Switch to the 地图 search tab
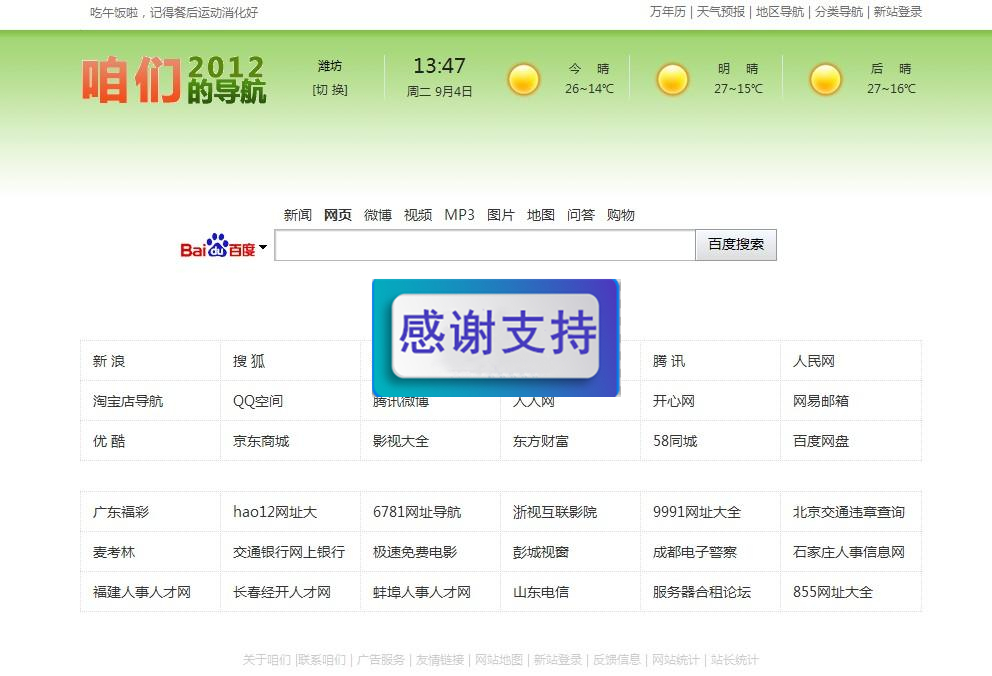Viewport: 992px width, 676px height. [x=540, y=215]
